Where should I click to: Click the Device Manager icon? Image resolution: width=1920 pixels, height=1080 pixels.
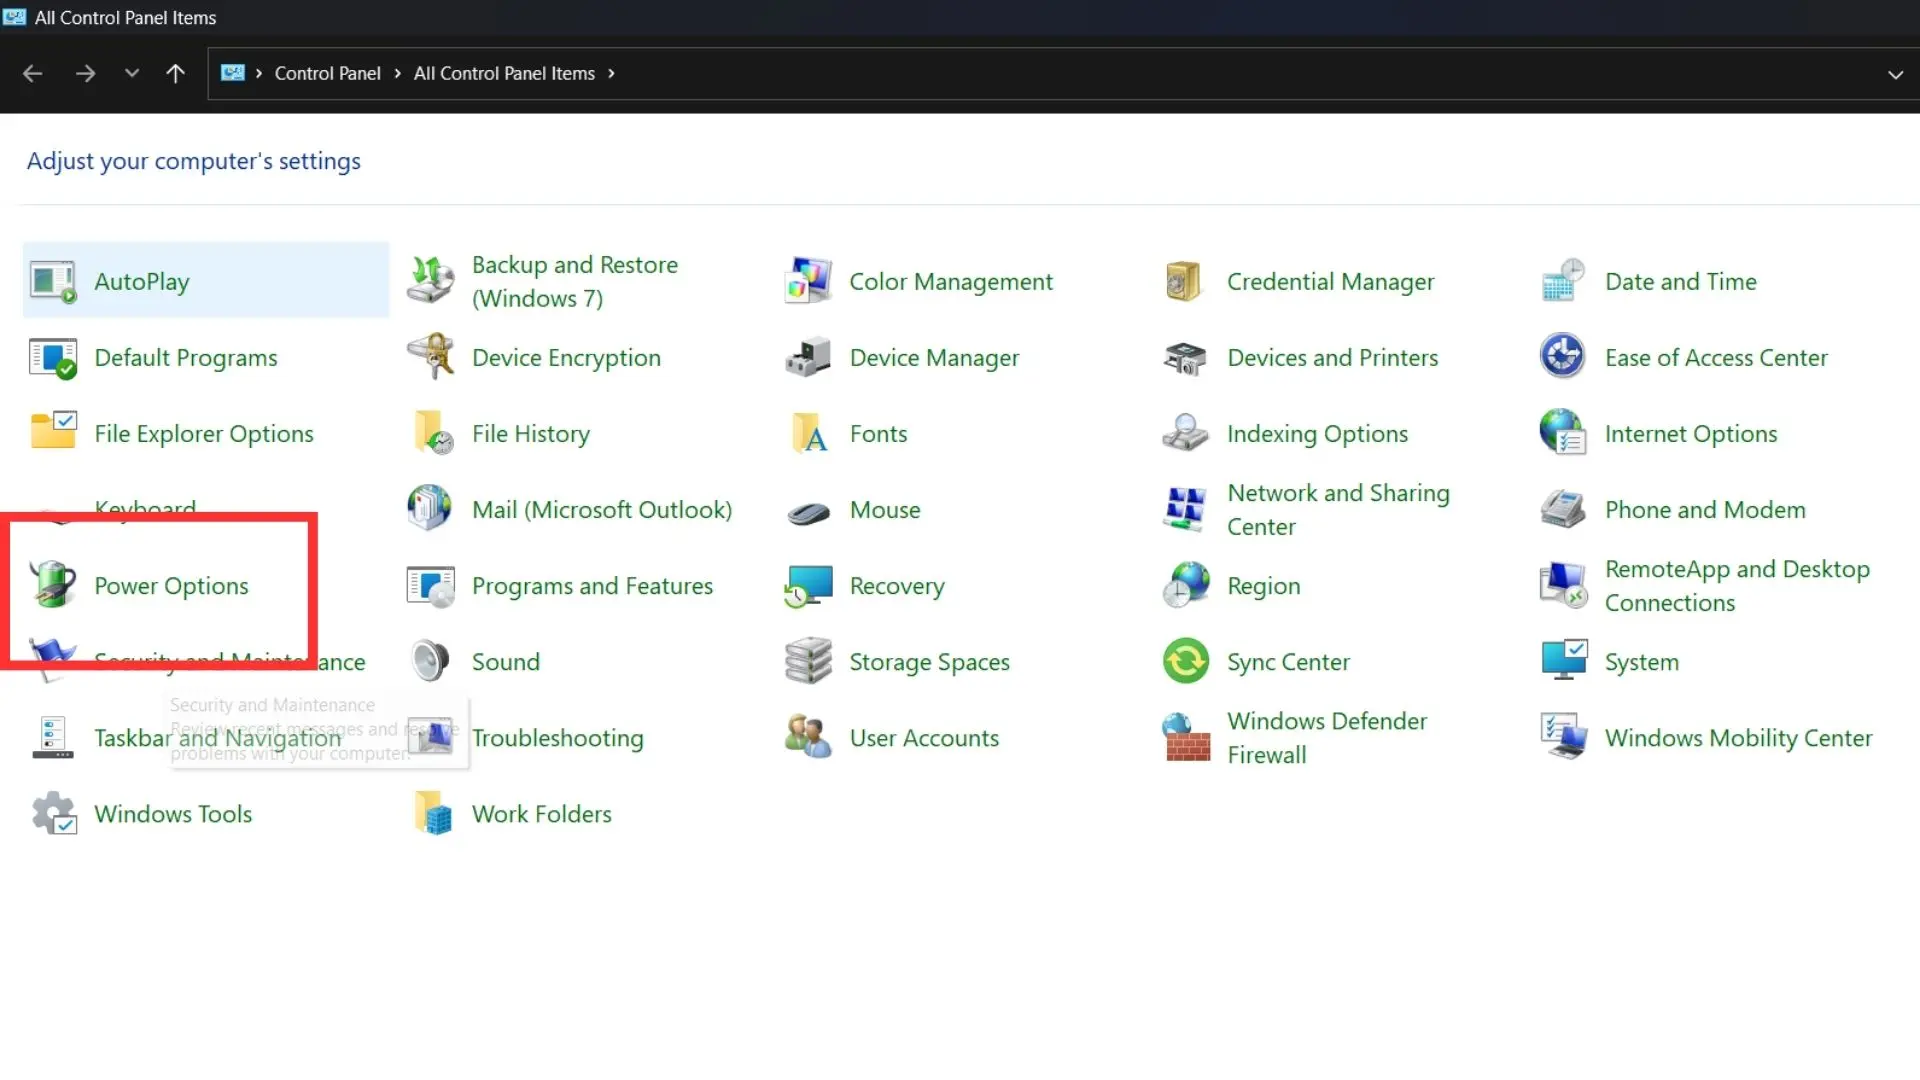pos(808,358)
